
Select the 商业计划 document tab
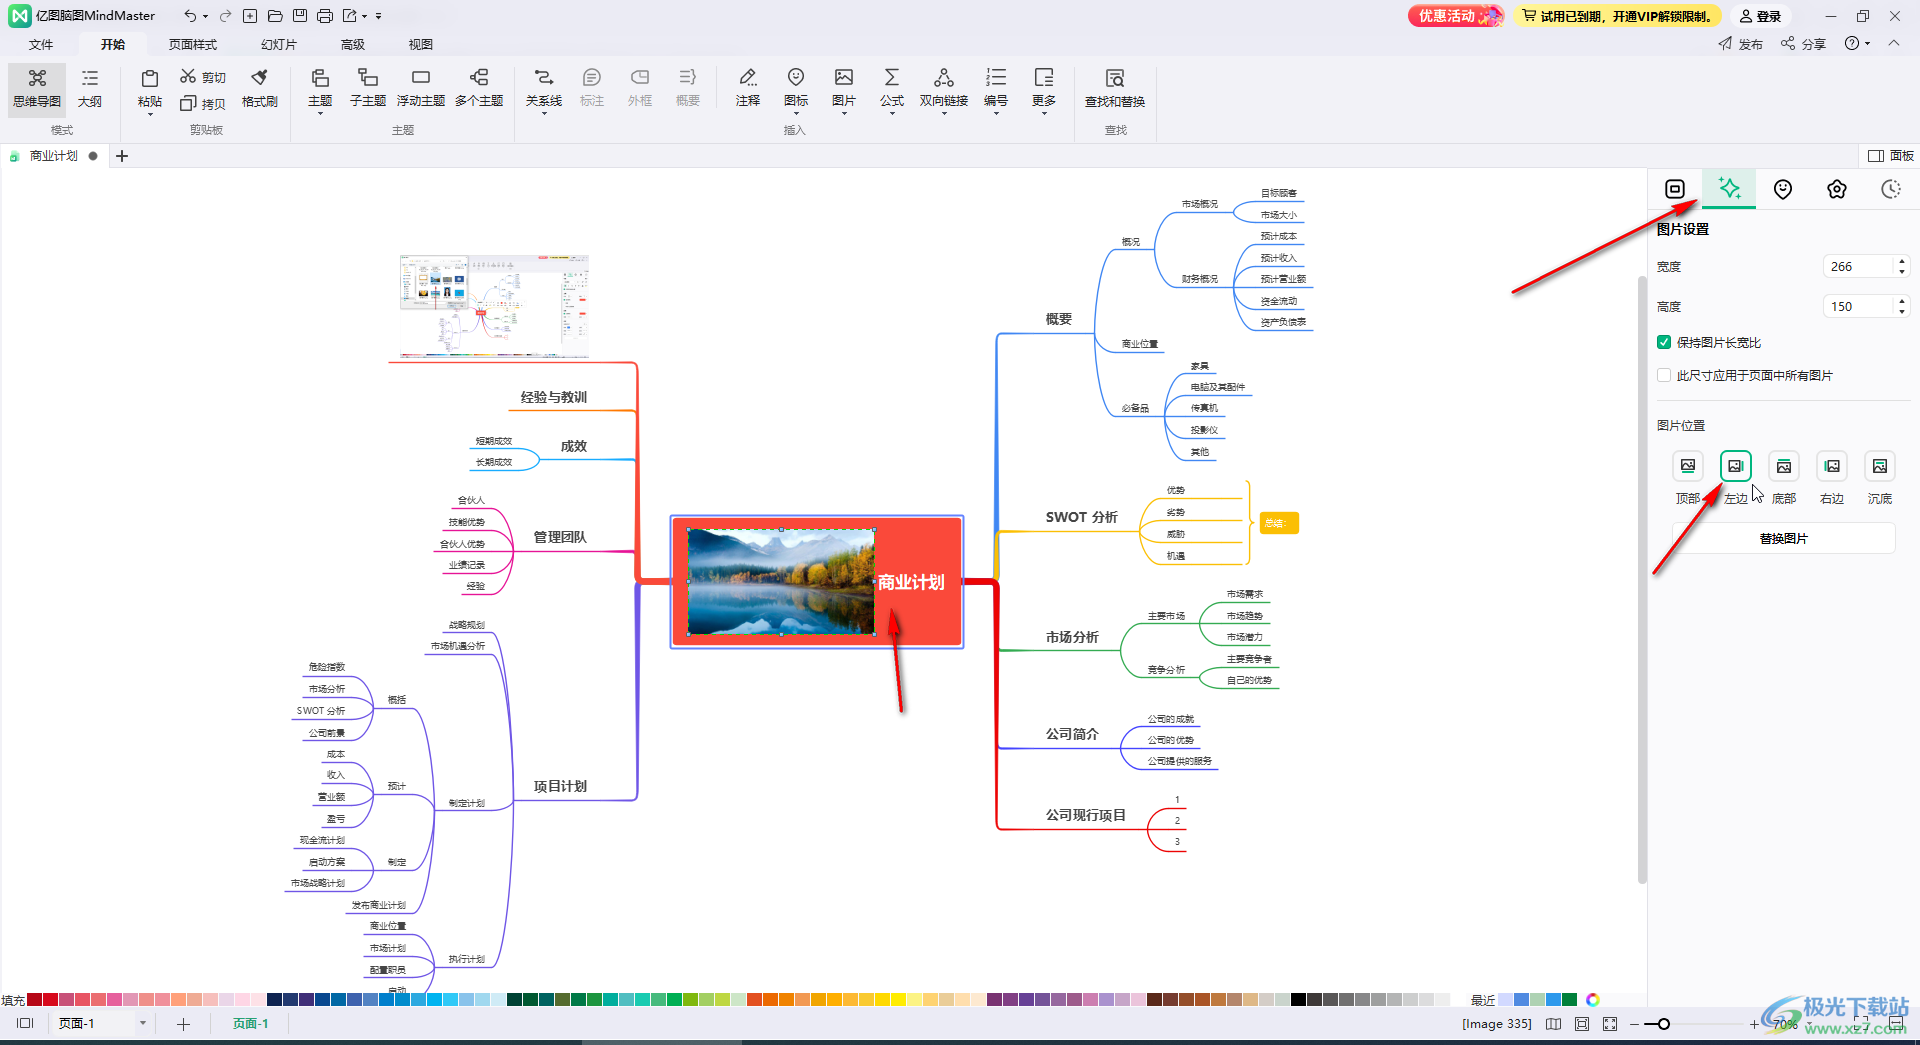click(x=53, y=156)
